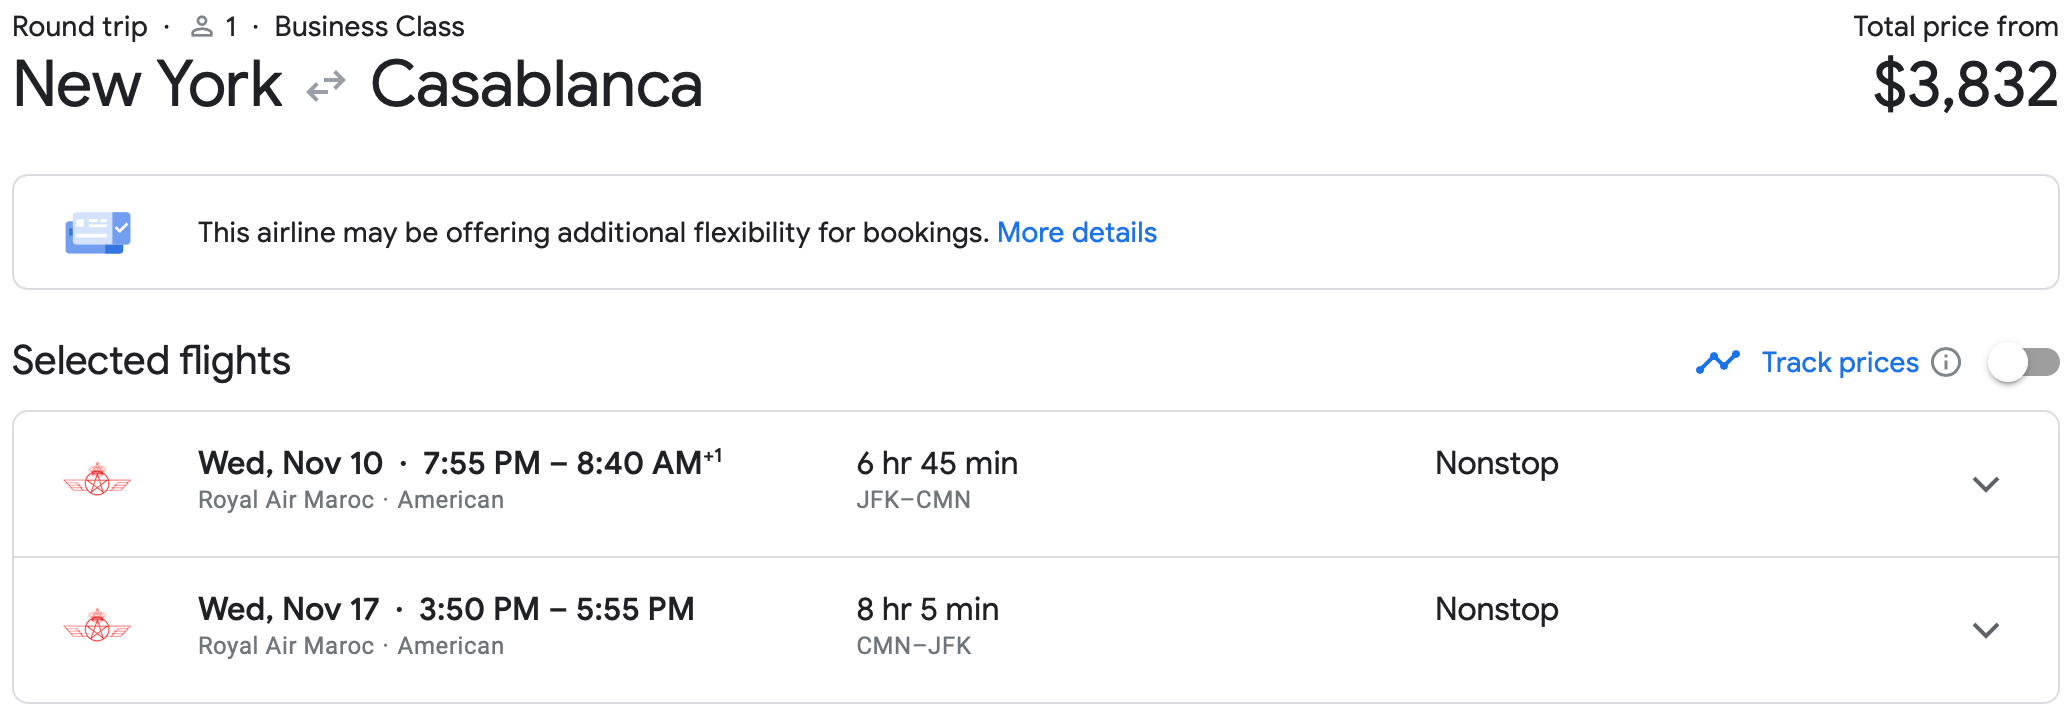Click the Selected flights heading
This screenshot has width=2072, height=718.
click(150, 360)
